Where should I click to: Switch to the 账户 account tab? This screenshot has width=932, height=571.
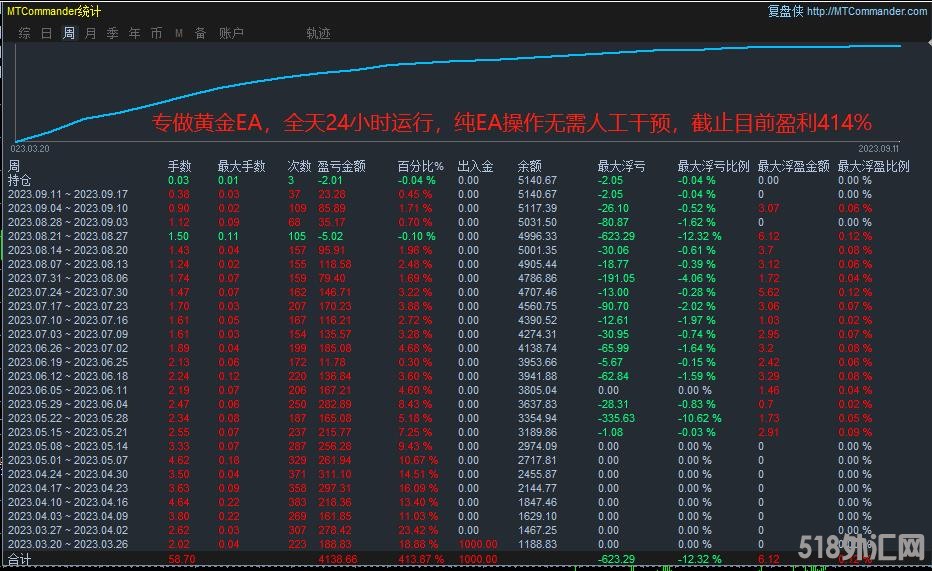[x=231, y=33]
